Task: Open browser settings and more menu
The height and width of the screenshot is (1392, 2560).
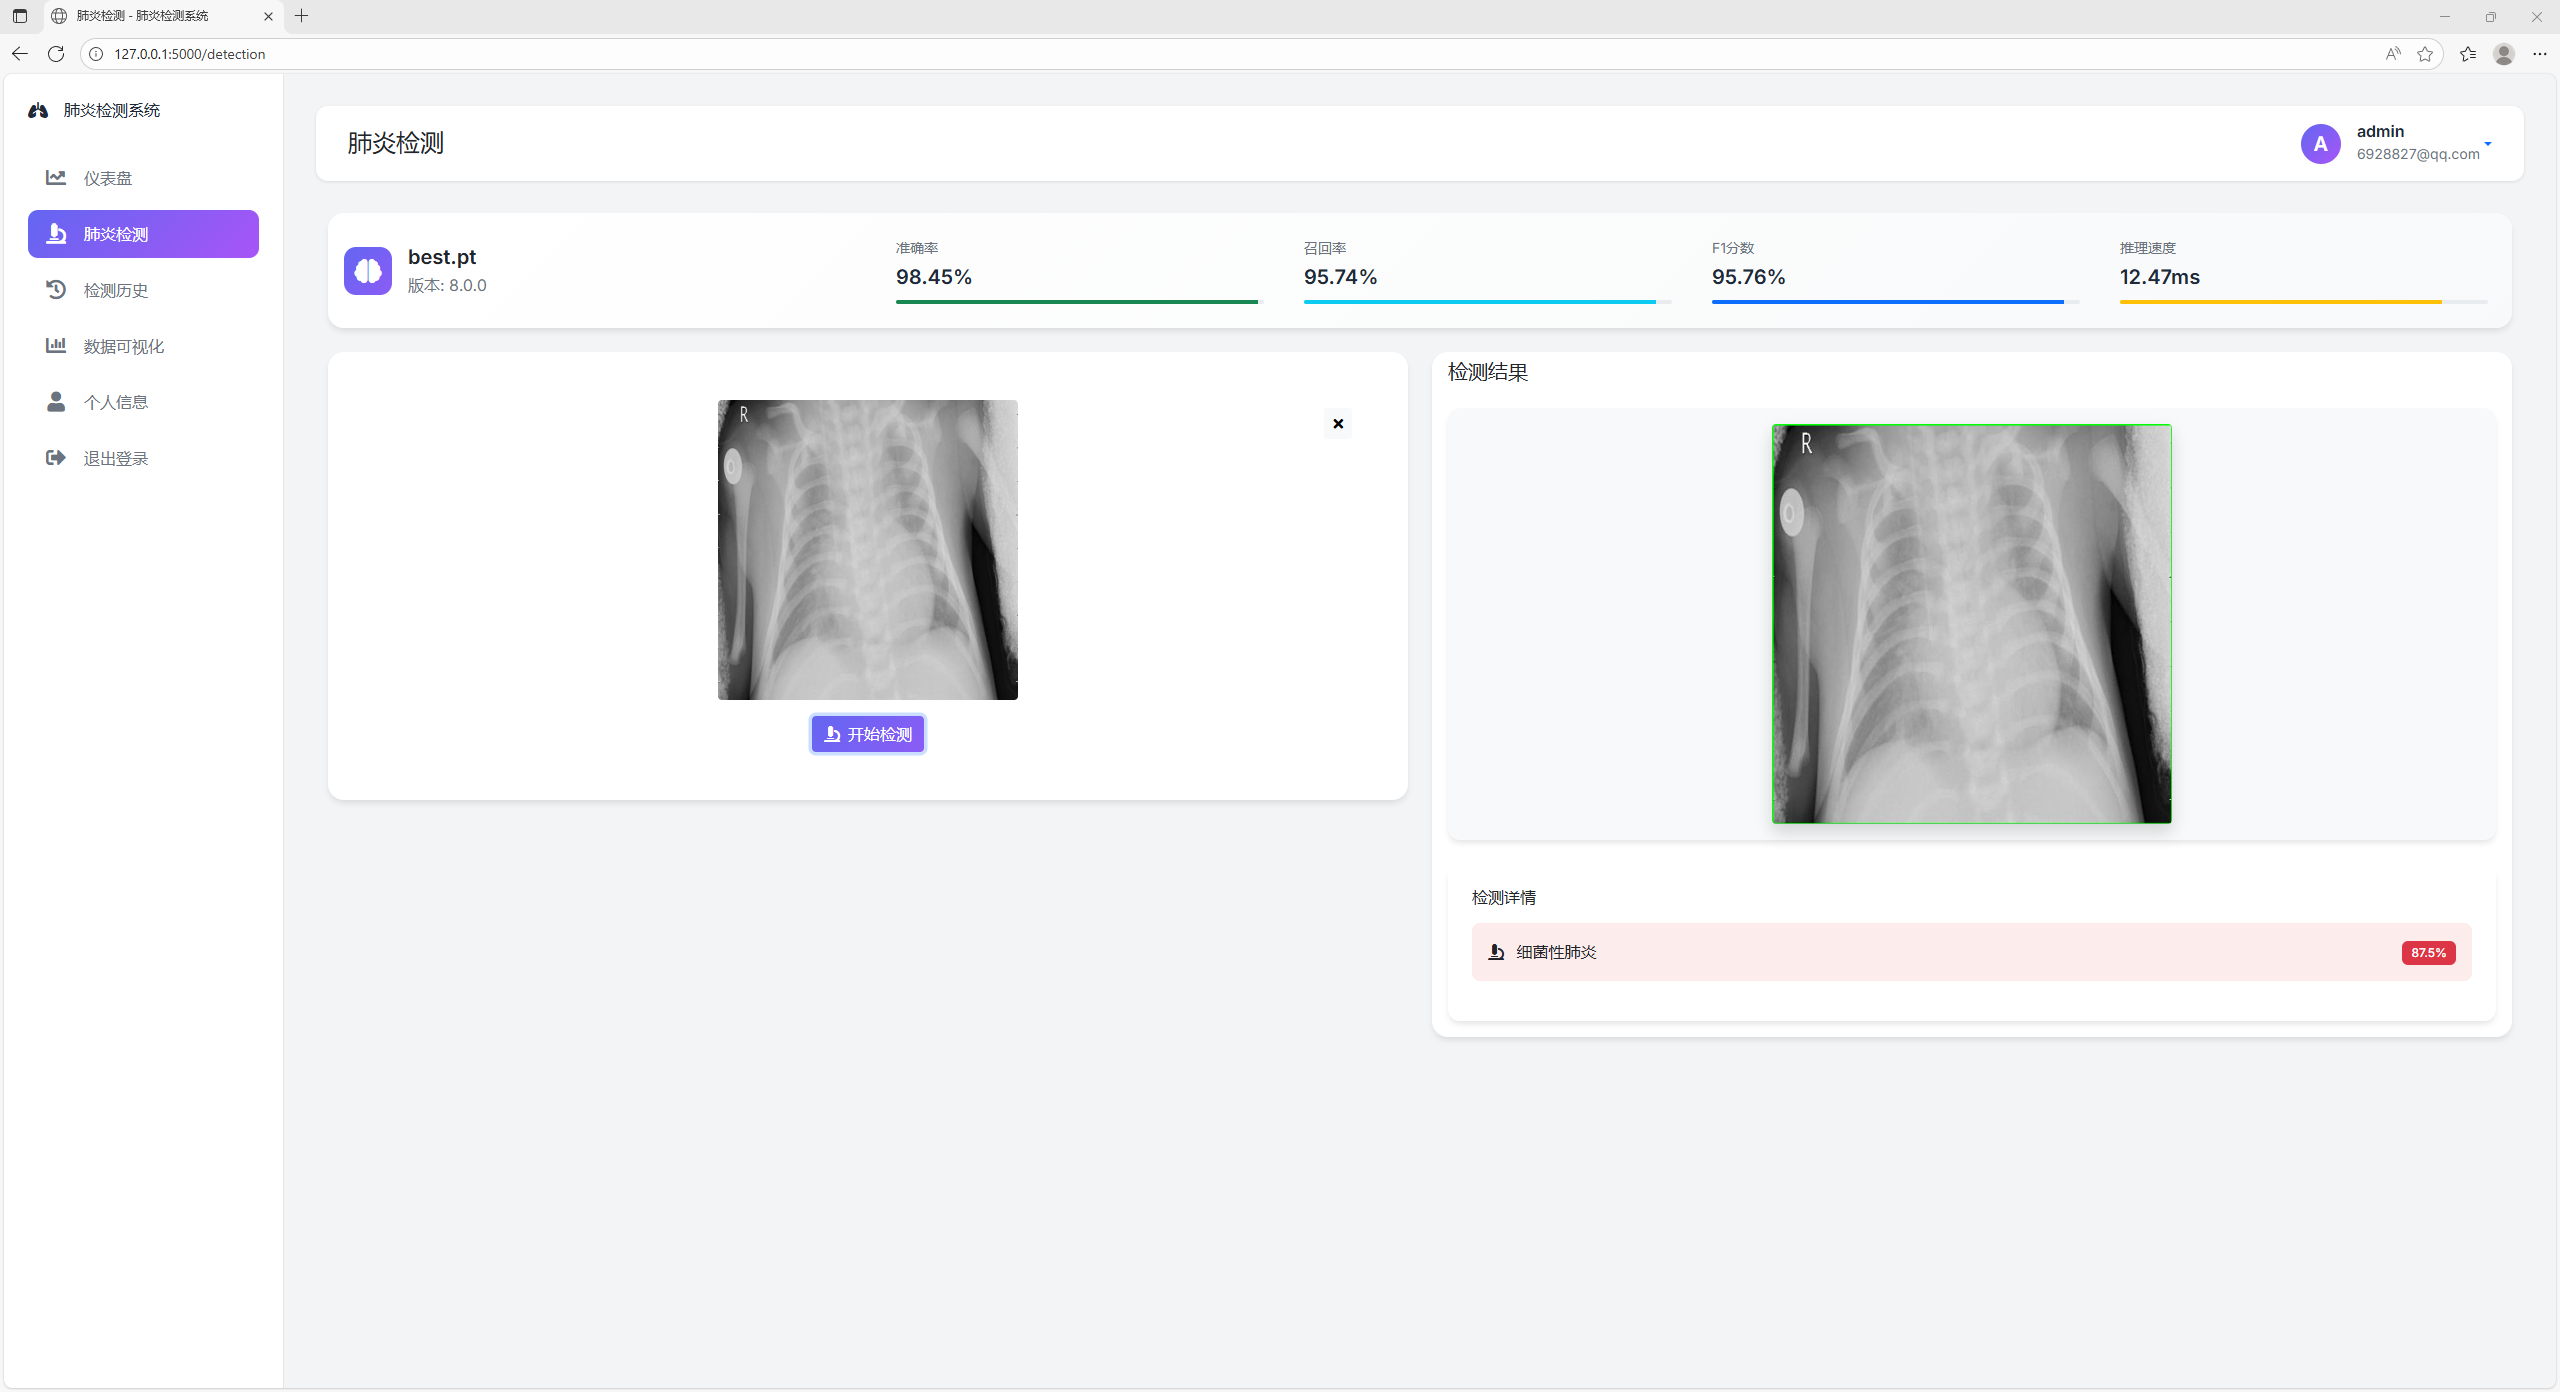Action: click(2540, 54)
